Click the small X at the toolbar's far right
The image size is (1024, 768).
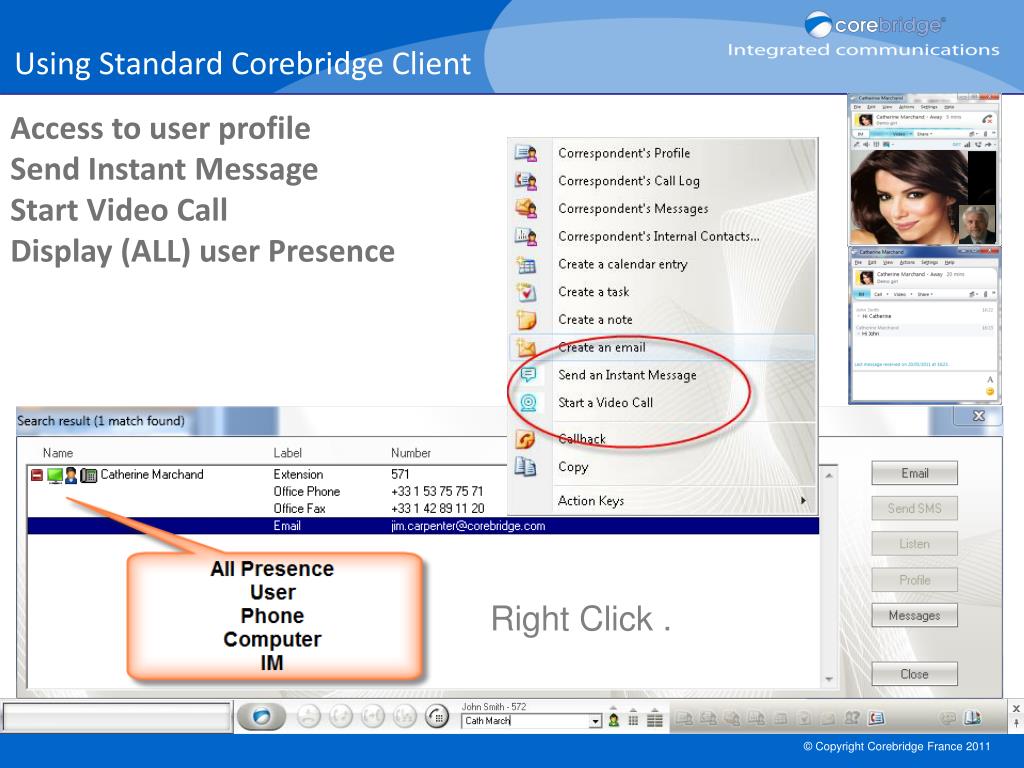coord(1016,709)
